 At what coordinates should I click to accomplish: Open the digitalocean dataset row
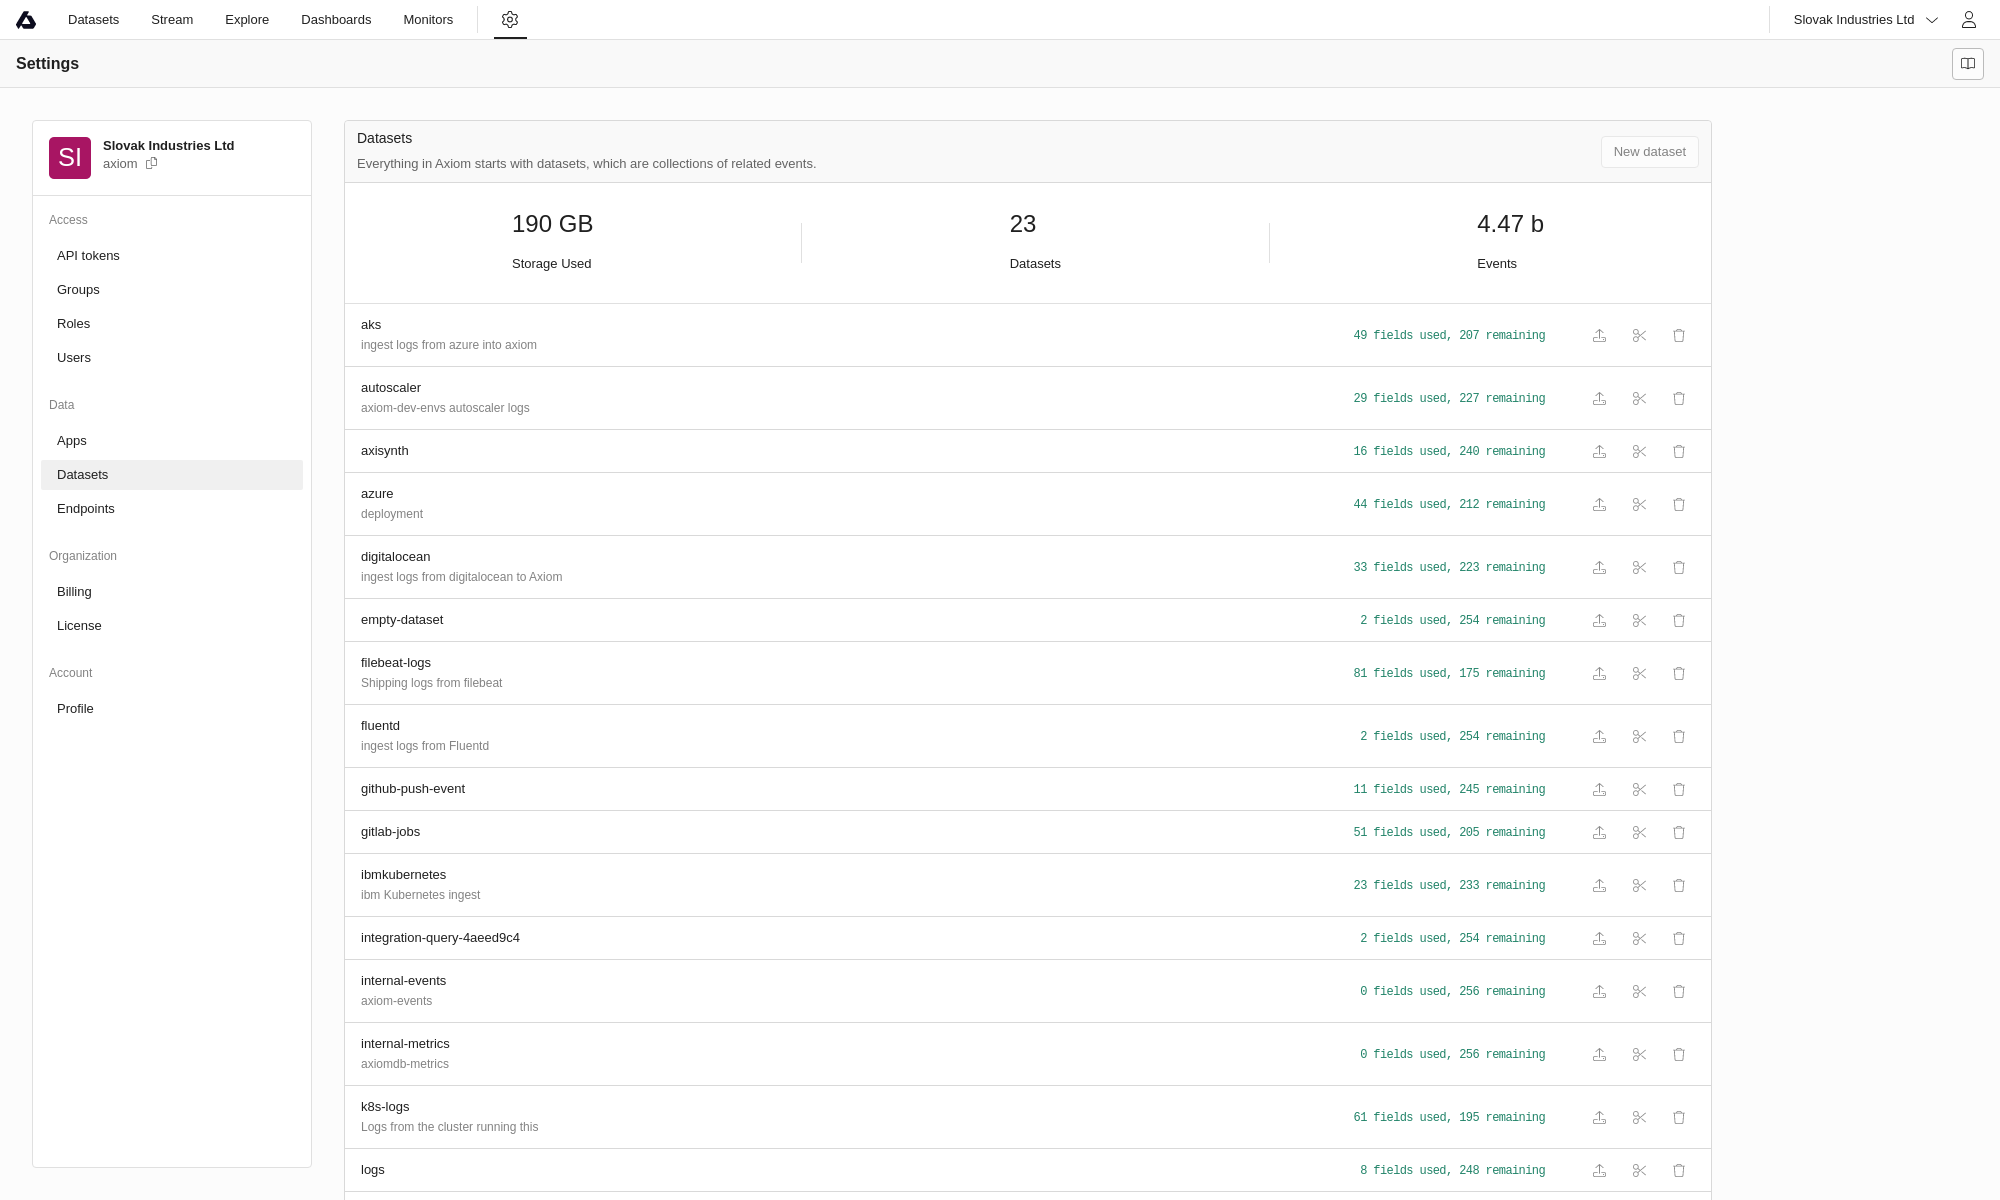pyautogui.click(x=396, y=557)
